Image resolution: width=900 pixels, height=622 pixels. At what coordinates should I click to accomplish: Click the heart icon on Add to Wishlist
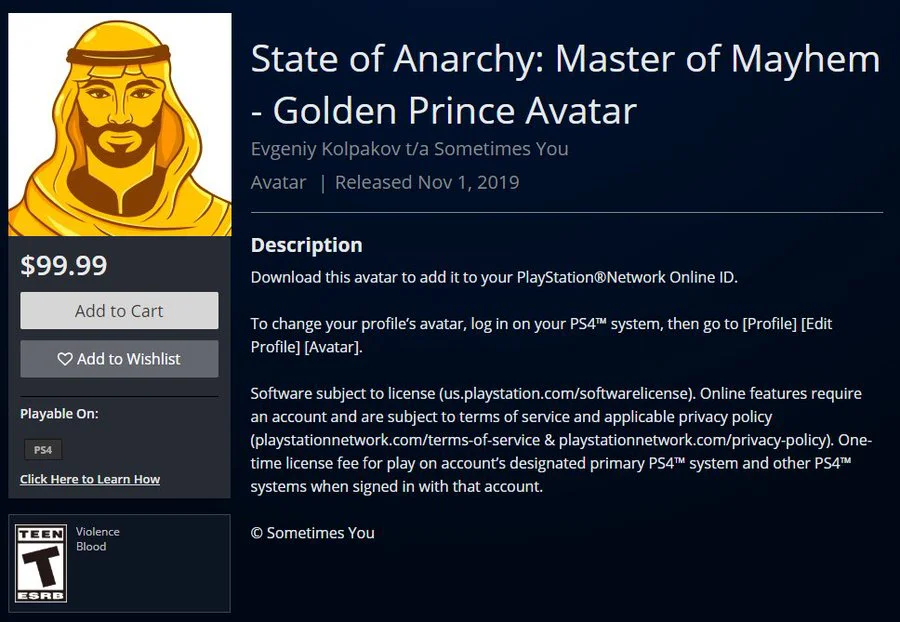(65, 359)
